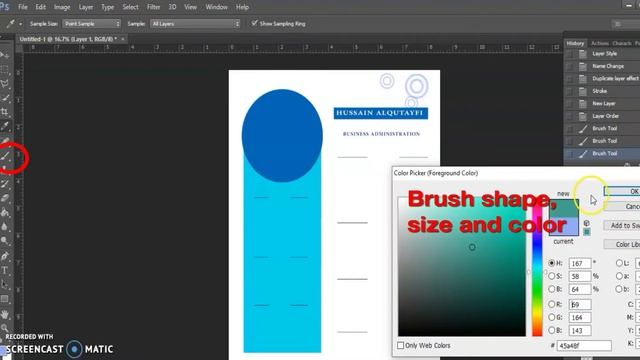Open the Filter menu
640x360 pixels.
coord(153,7)
